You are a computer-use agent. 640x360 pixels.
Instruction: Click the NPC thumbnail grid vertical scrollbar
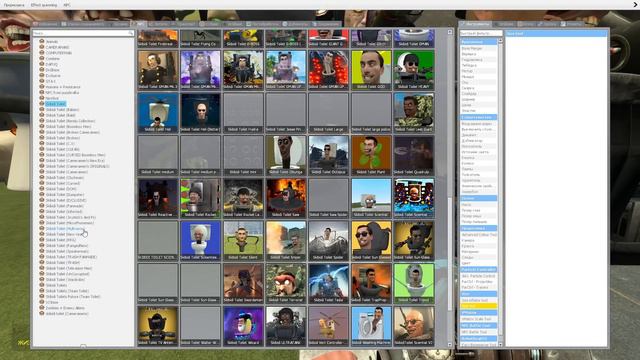450,253
